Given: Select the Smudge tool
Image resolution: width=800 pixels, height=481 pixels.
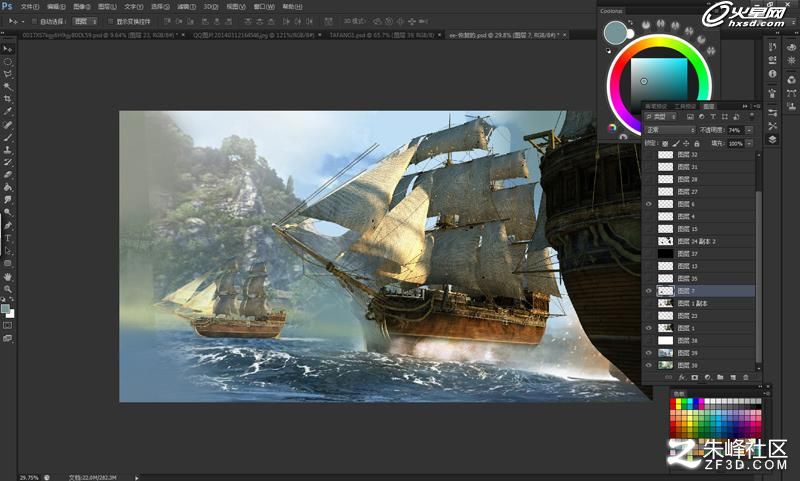Looking at the screenshot, I should coord(7,199).
